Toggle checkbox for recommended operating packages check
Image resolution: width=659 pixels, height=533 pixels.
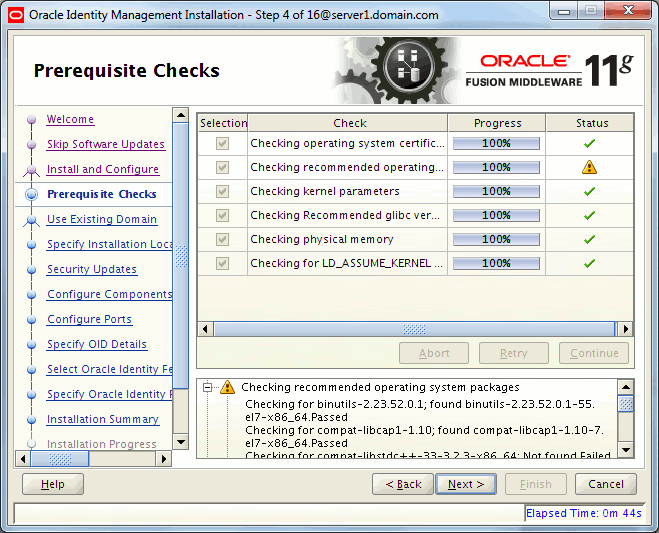(x=222, y=167)
